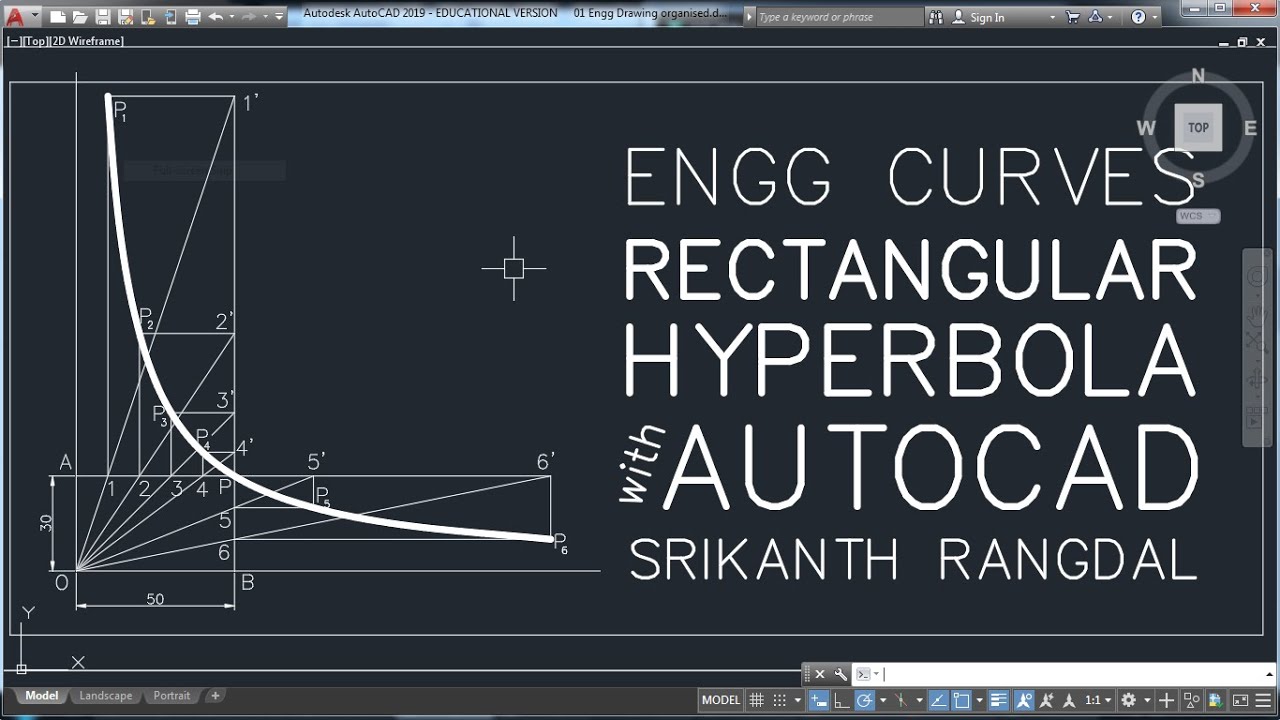Click in the command line input
Image resolution: width=1280 pixels, height=720 pixels.
[x=1065, y=674]
